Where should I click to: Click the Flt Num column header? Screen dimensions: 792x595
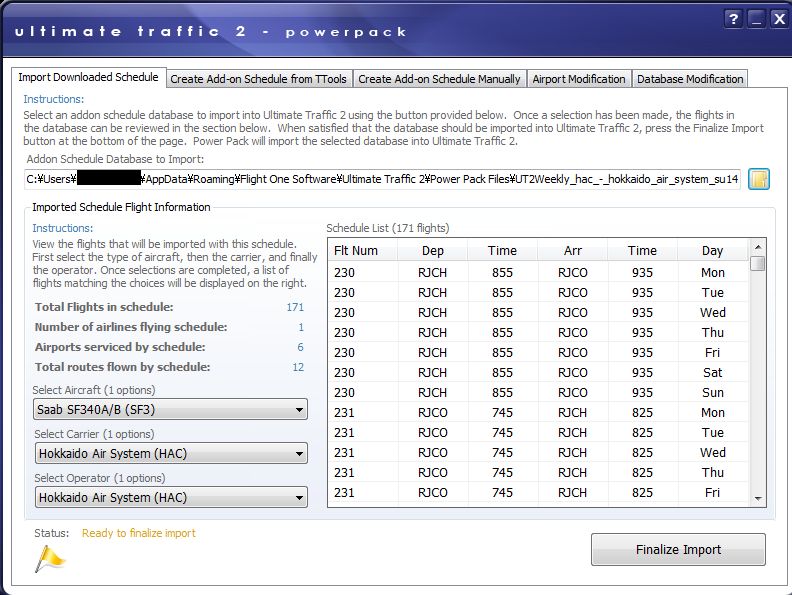pyautogui.click(x=363, y=251)
